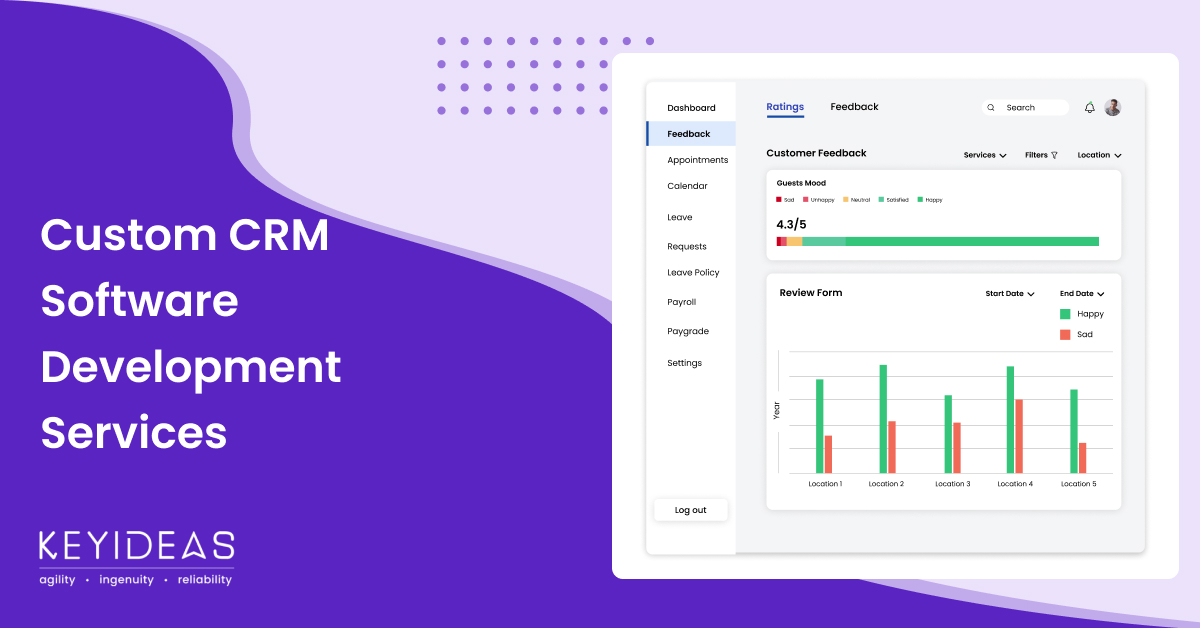Click the Filters funnel icon
This screenshot has height=628, width=1200.
1055,155
